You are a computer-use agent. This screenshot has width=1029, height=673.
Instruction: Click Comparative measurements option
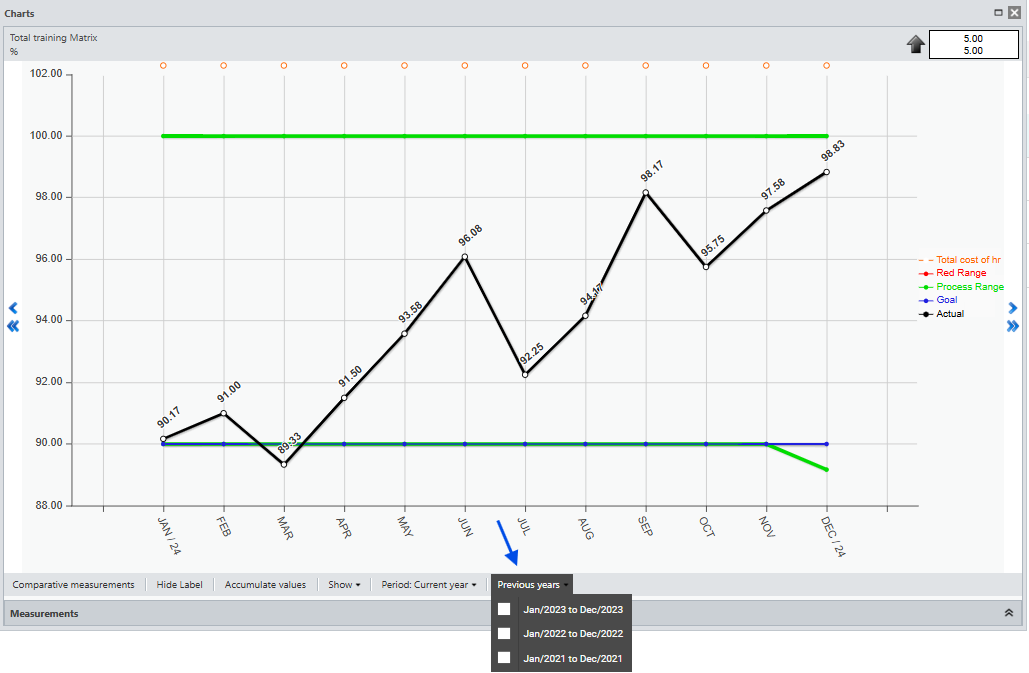pyautogui.click(x=73, y=585)
